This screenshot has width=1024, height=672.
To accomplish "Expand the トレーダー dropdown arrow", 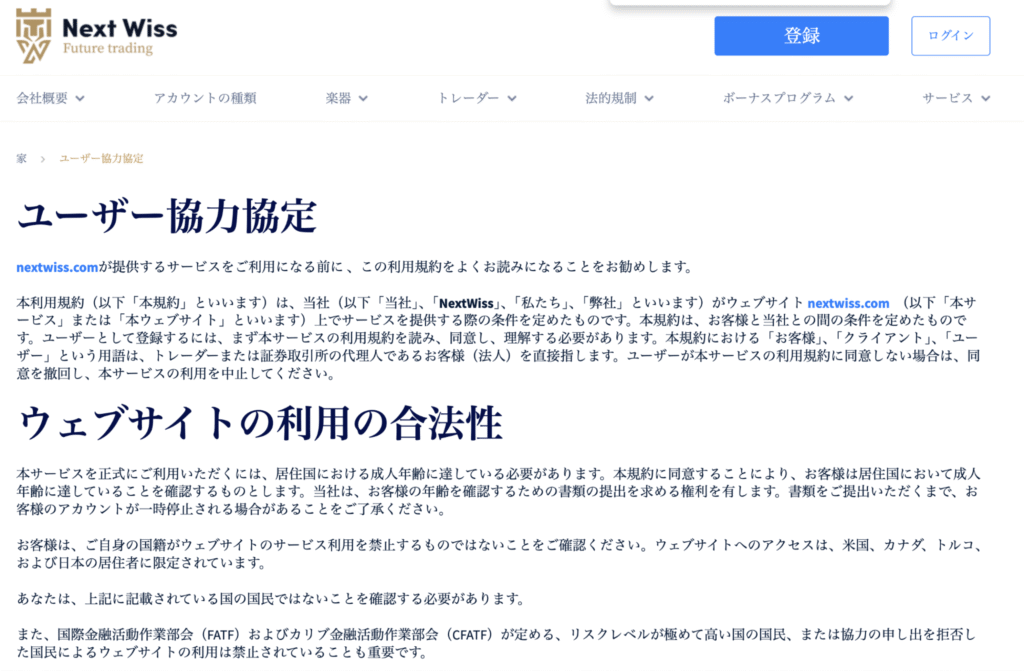I will pos(512,99).
